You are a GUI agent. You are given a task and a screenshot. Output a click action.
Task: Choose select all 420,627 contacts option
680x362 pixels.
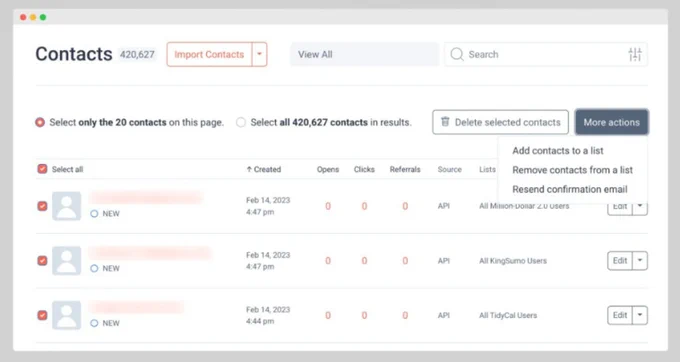coord(241,122)
